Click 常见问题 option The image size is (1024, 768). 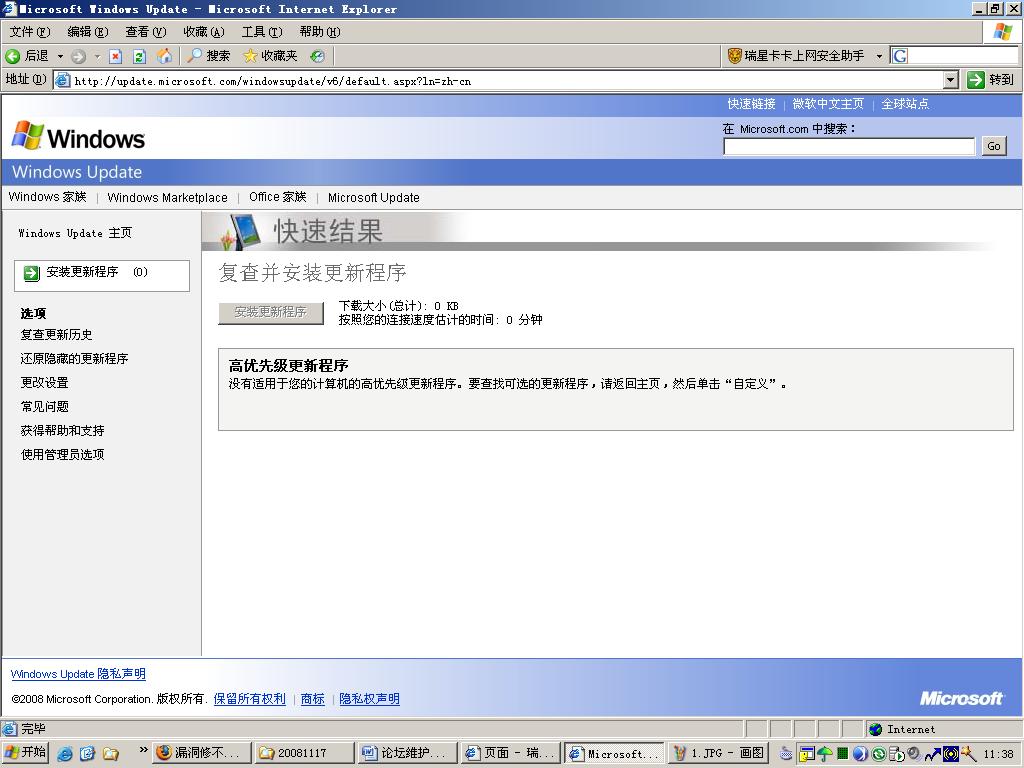(44, 407)
